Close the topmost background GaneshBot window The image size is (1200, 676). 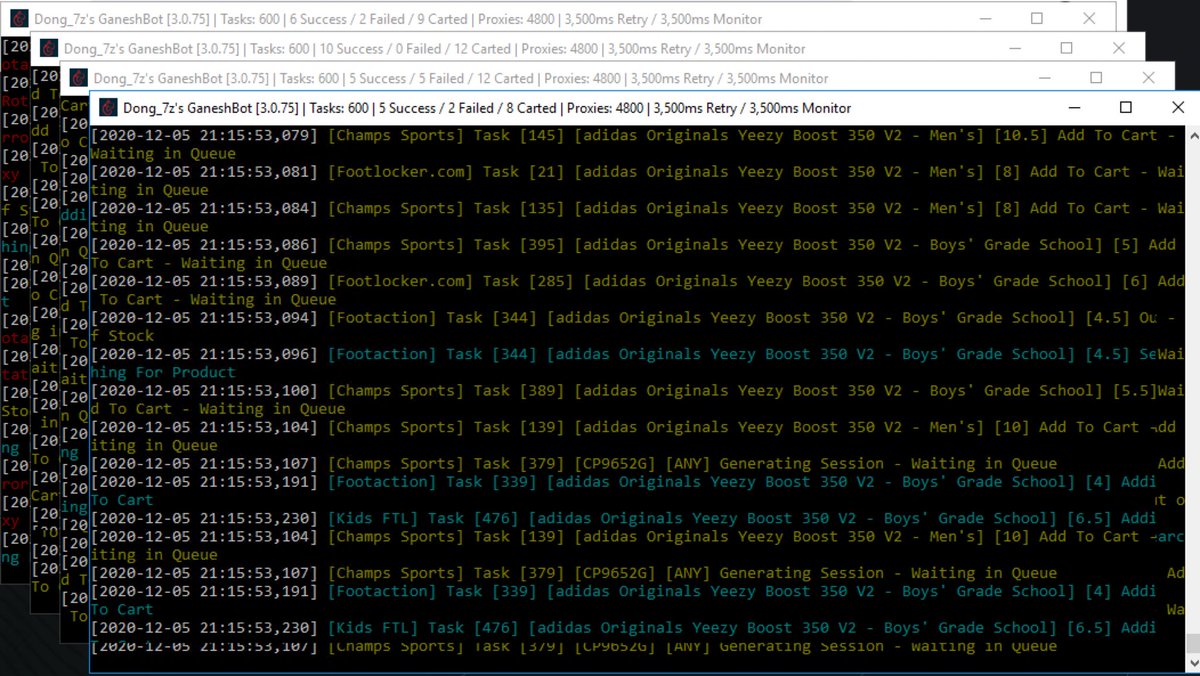[x=1091, y=18]
